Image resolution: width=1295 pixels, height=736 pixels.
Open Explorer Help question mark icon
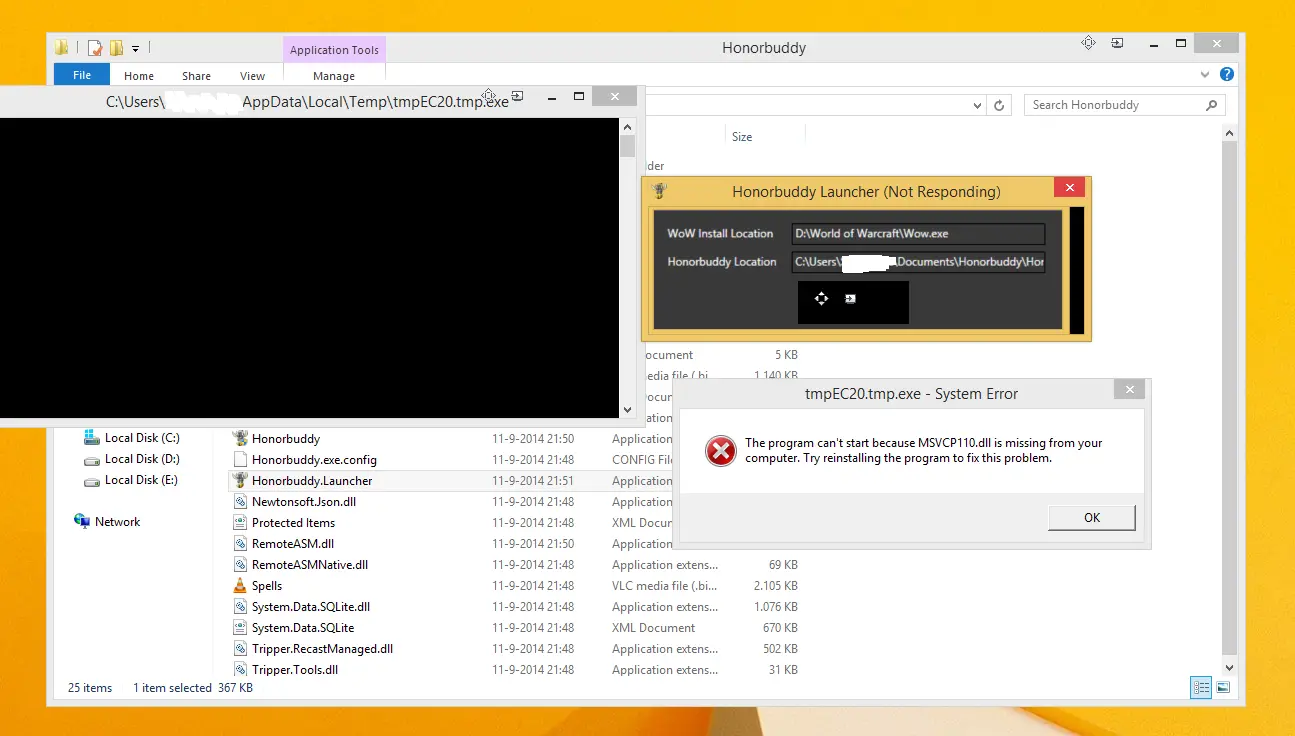coord(1227,75)
